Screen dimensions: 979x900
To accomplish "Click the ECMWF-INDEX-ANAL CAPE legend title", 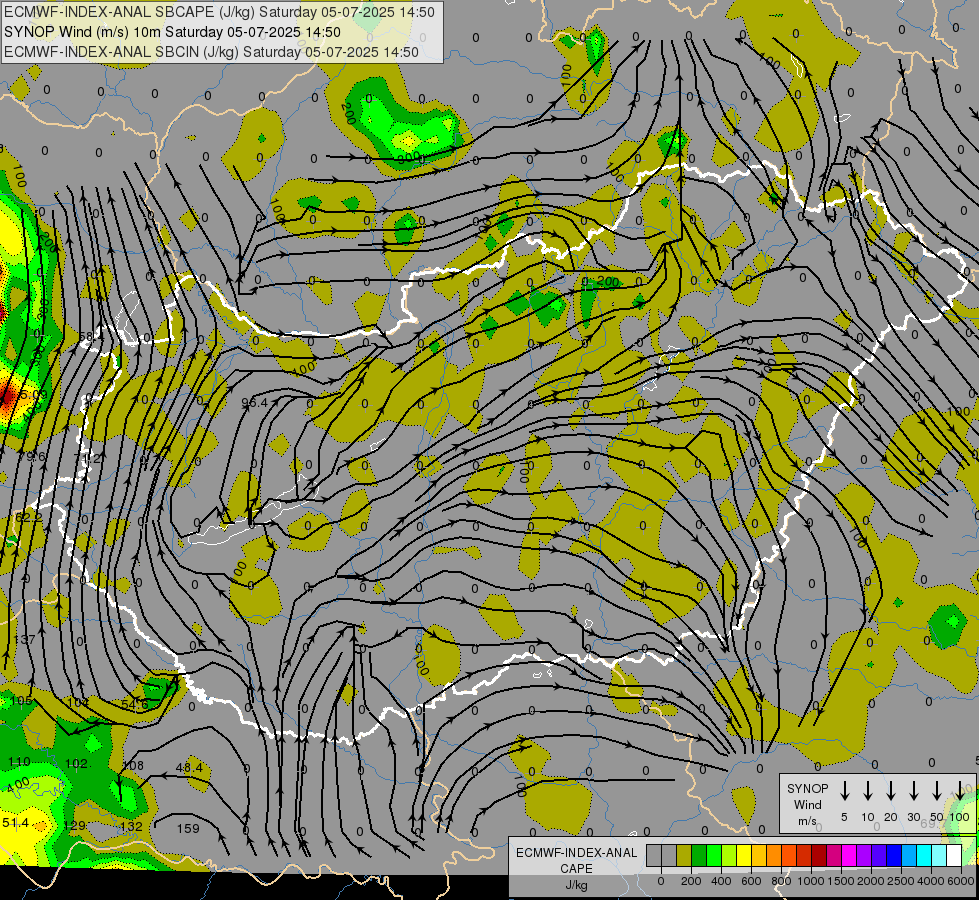I will tap(576, 861).
